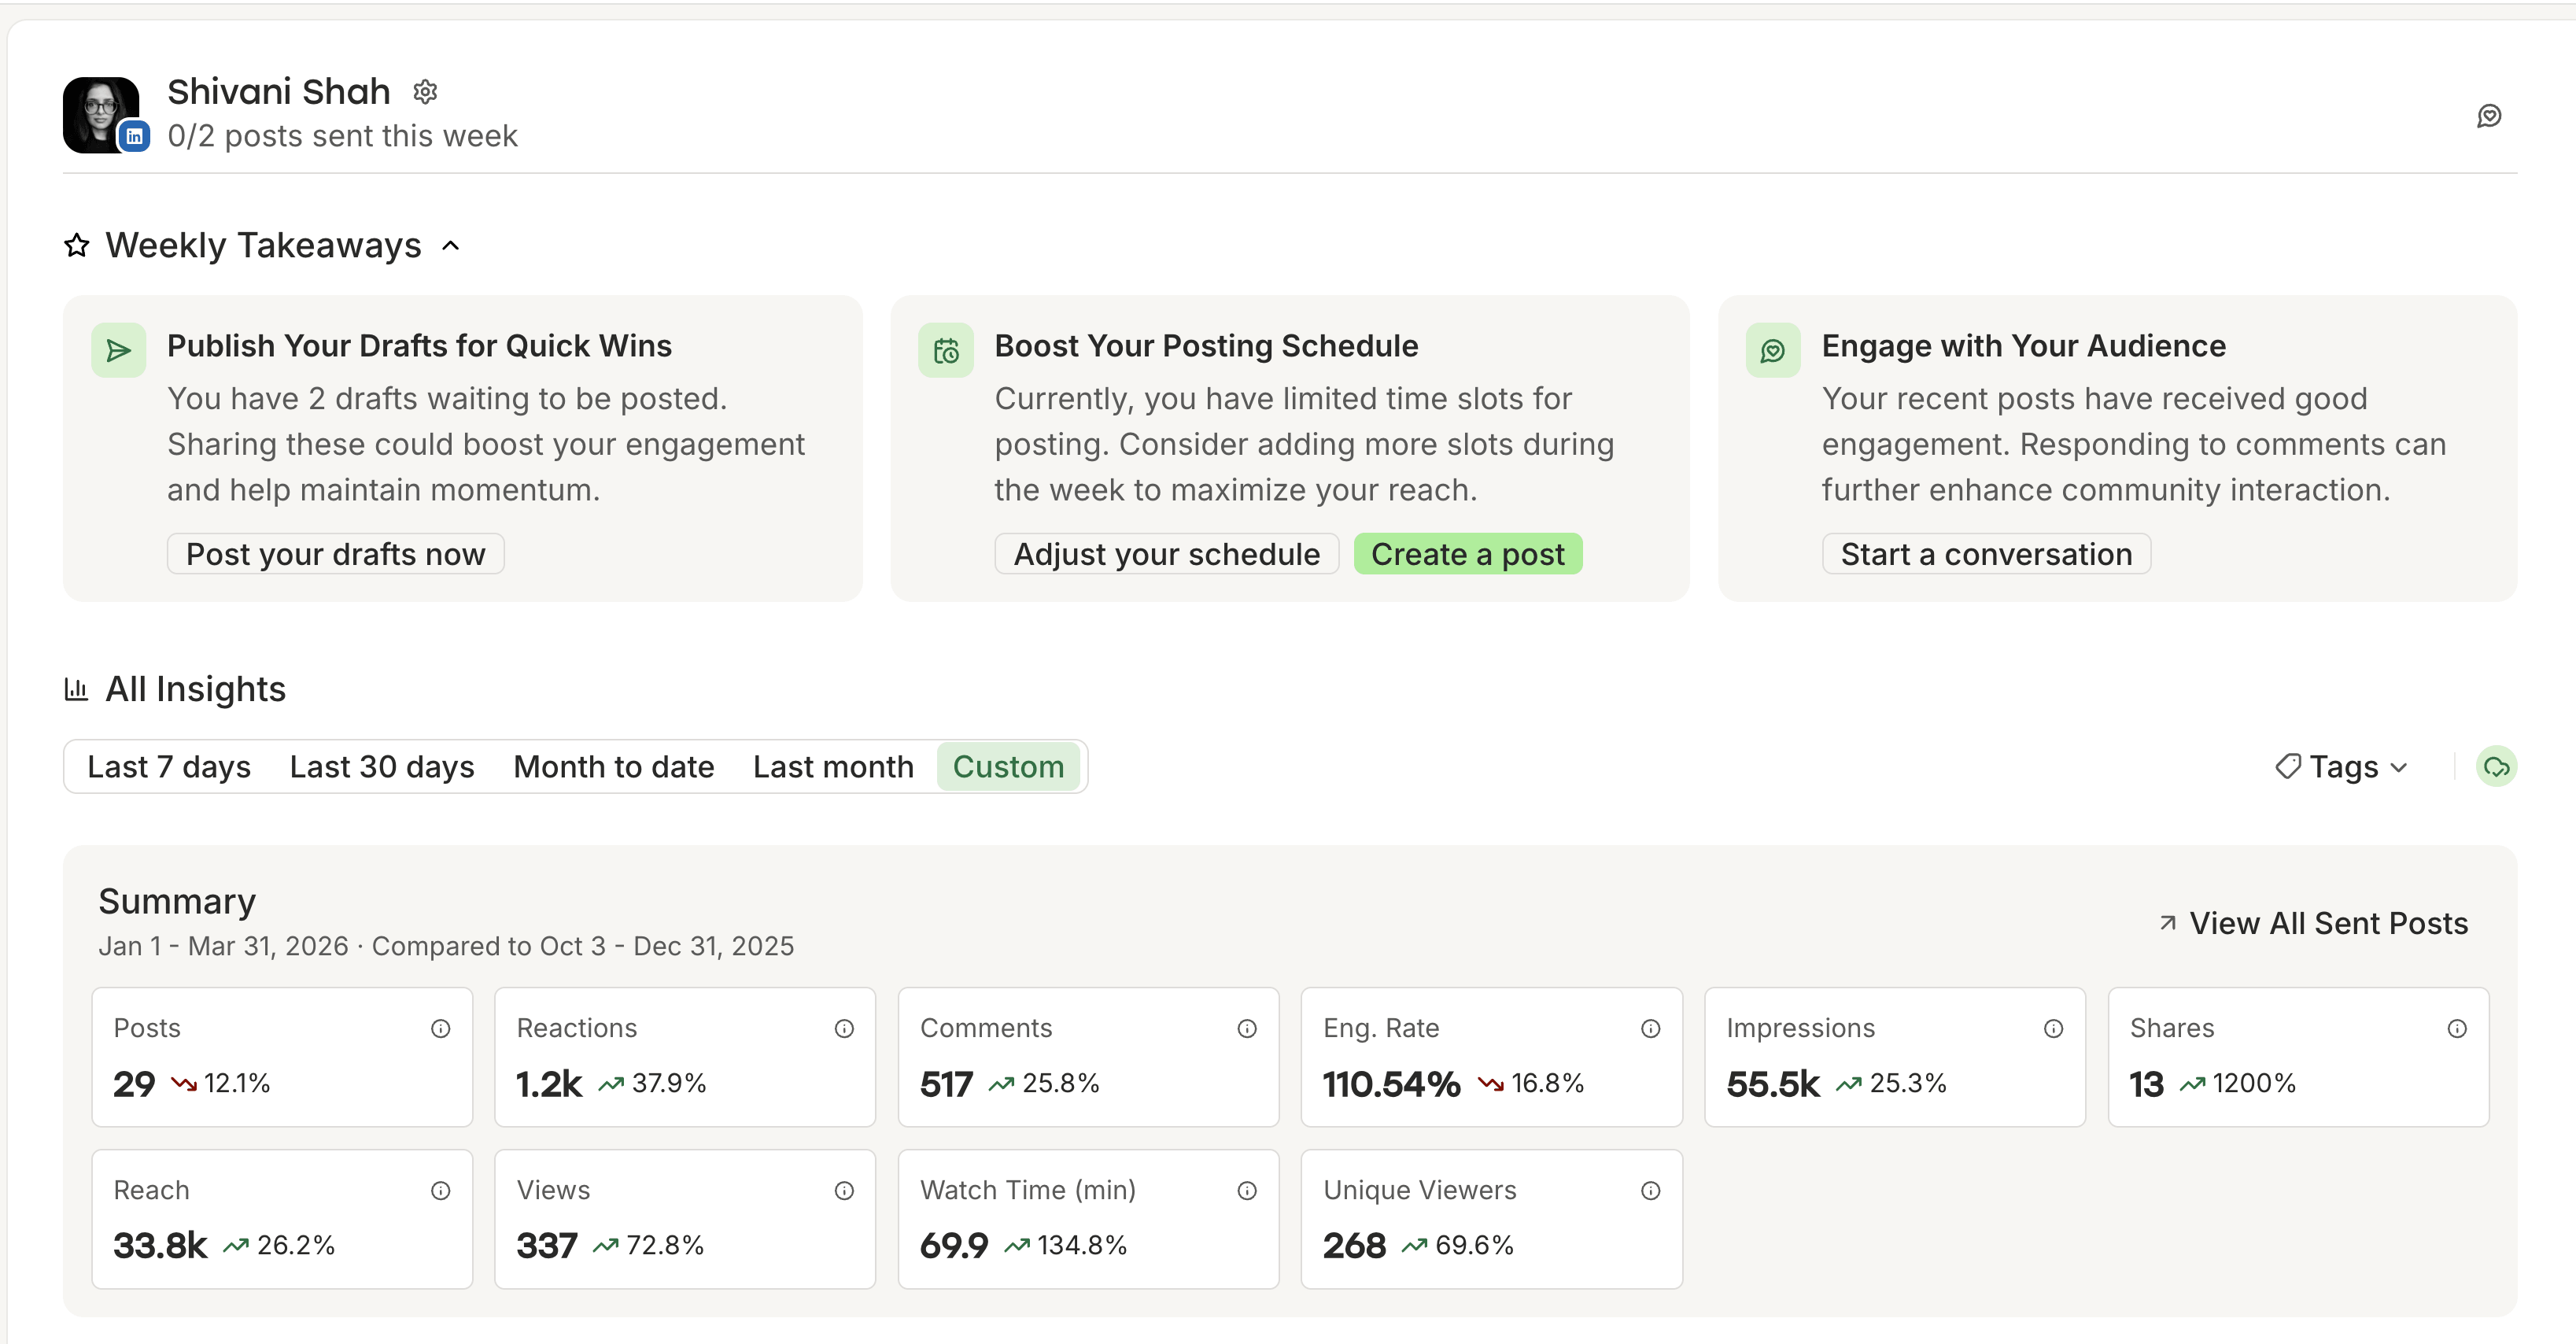
Task: Click Post your drafts now
Action: tap(336, 554)
